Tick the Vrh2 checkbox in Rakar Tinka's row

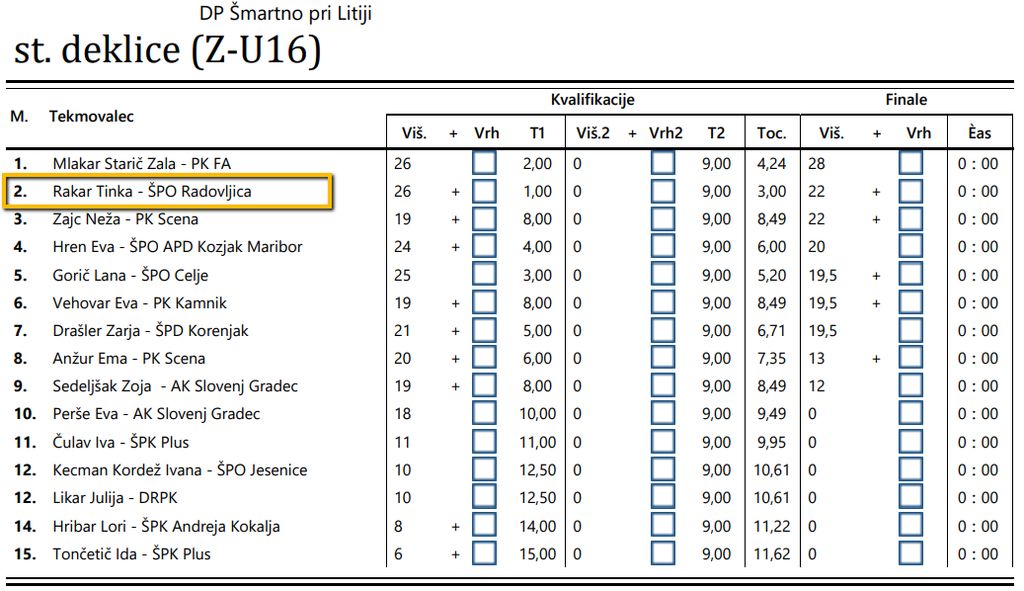662,191
